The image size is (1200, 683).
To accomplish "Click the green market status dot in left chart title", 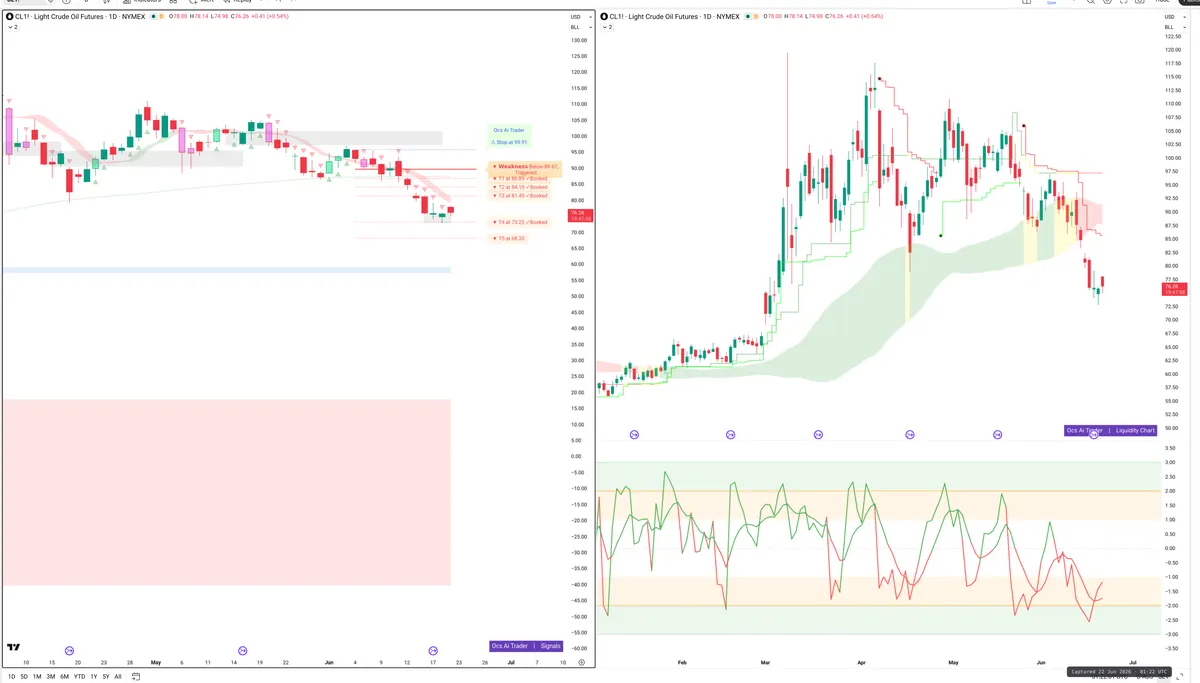I will click(155, 17).
